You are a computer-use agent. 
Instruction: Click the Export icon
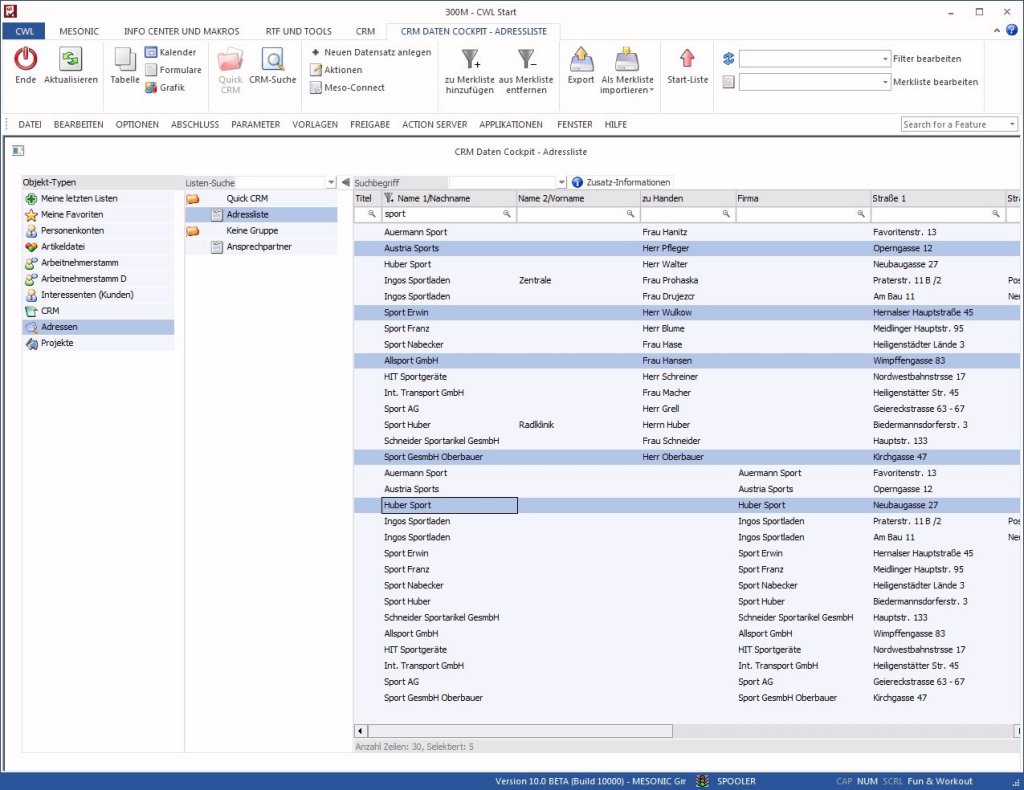point(581,59)
